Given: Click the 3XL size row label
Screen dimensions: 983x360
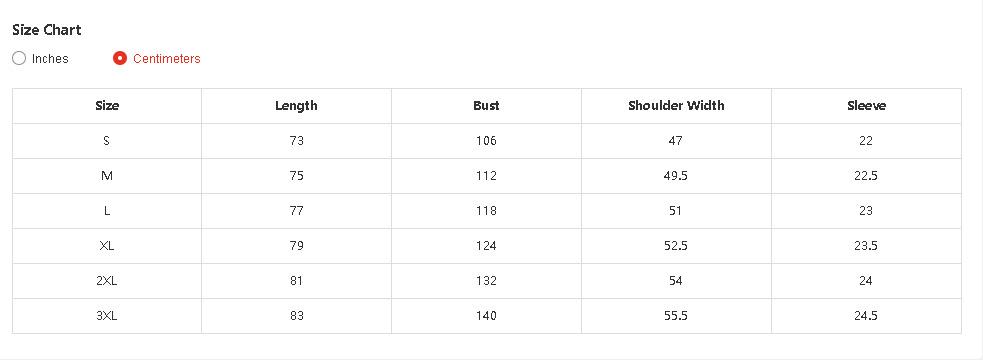Looking at the screenshot, I should [107, 316].
